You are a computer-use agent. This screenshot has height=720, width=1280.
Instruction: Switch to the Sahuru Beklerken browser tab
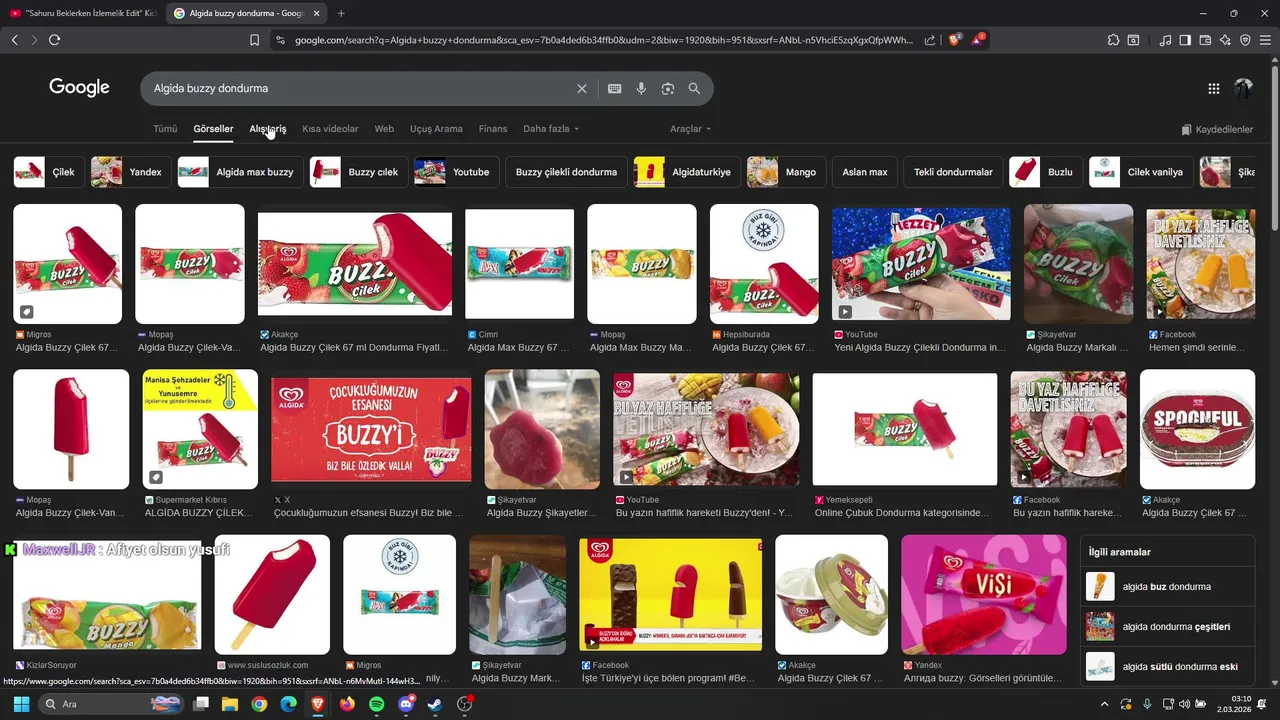[x=84, y=13]
